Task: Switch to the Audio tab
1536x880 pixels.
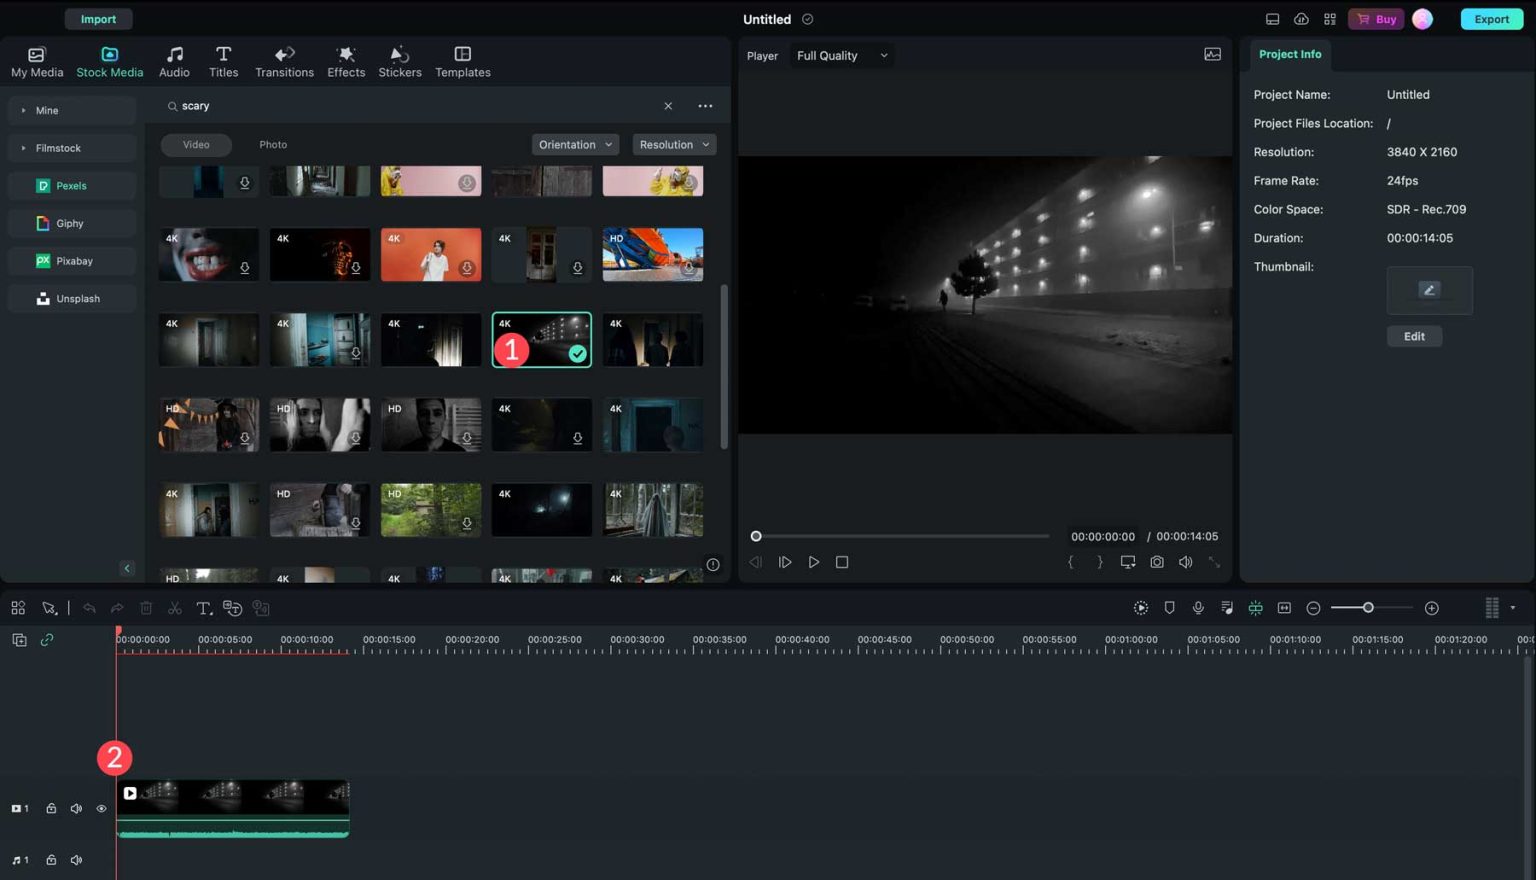Action: click(174, 60)
